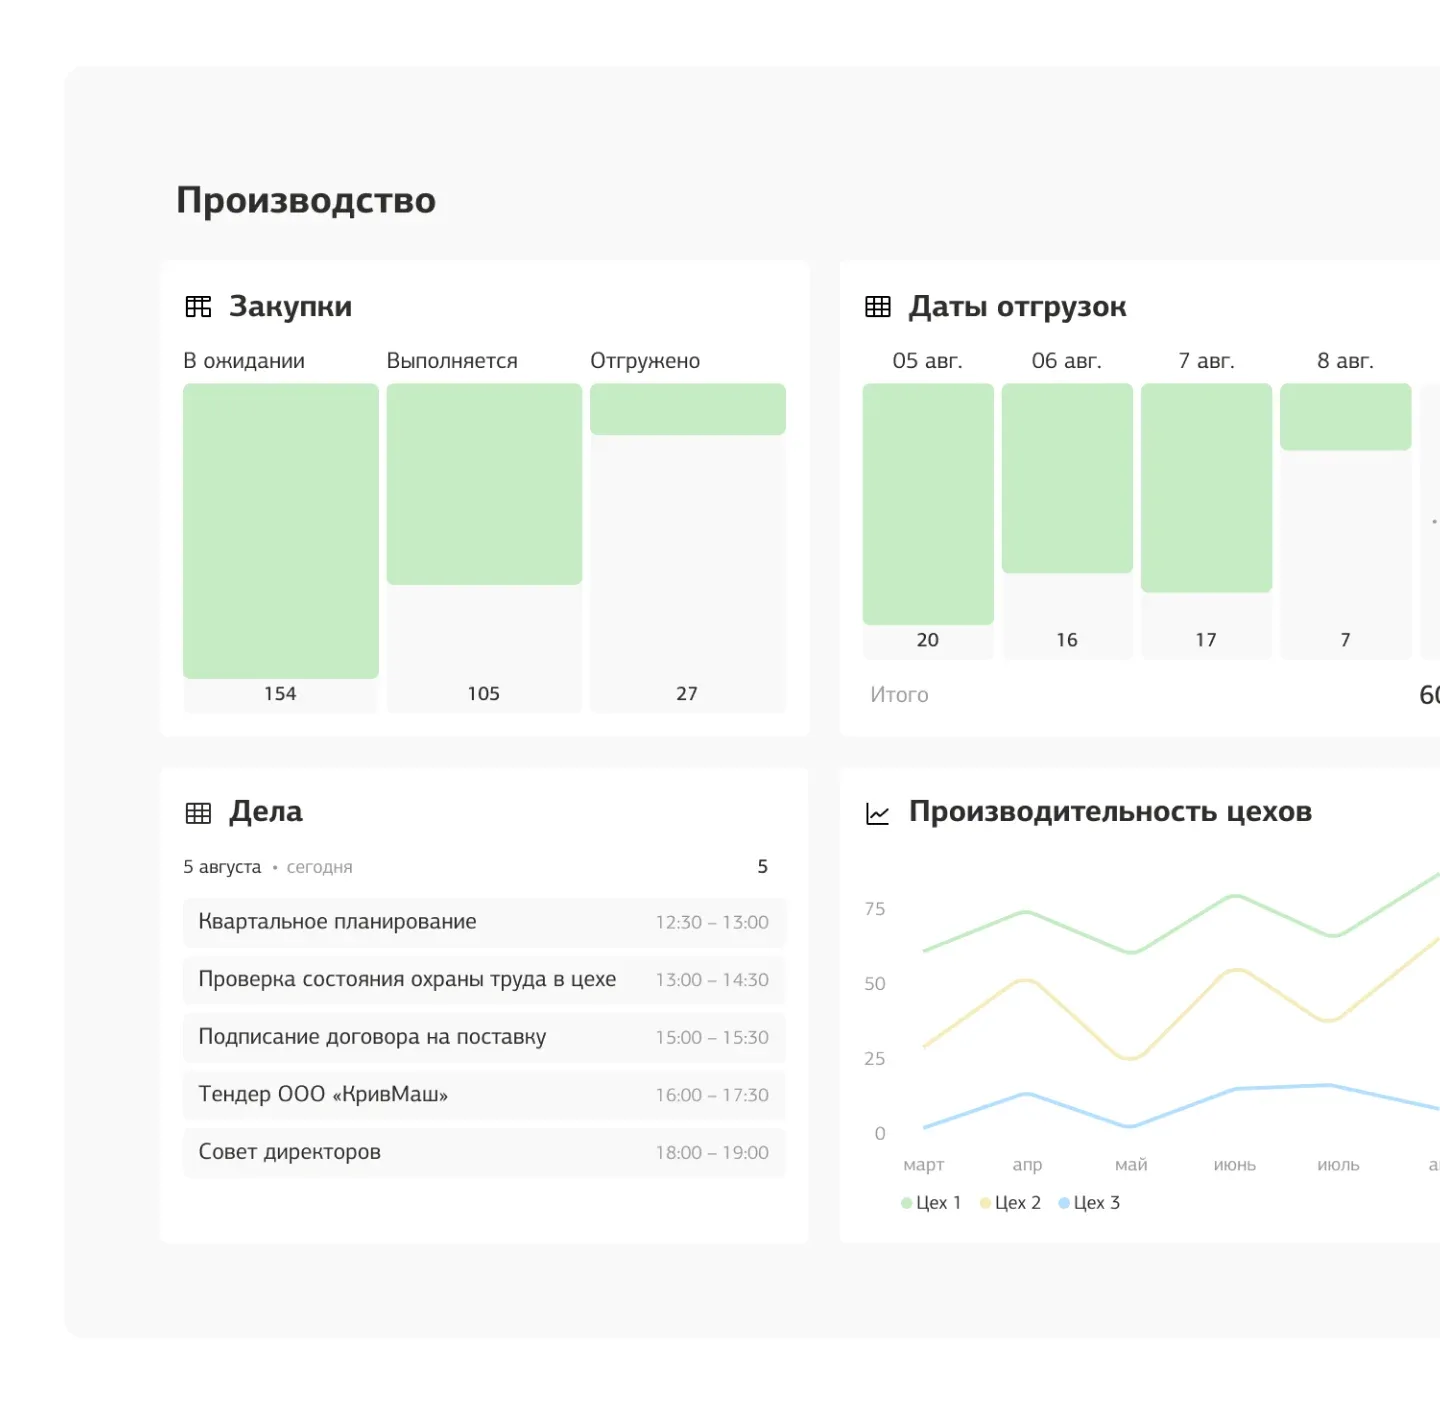Open the Подписание договора на поставку task
Image resolution: width=1440 pixels, height=1404 pixels.
(x=484, y=1037)
